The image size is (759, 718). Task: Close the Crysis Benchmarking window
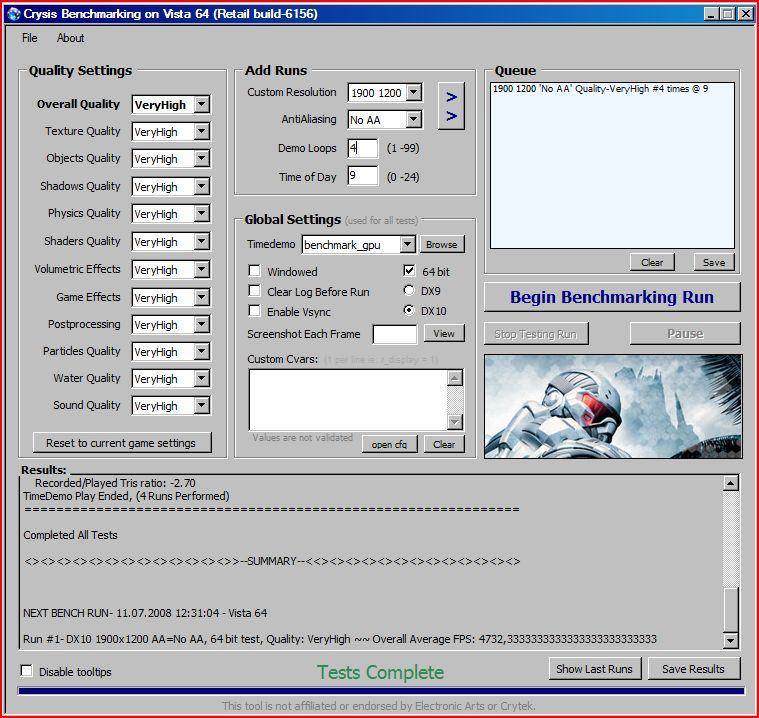click(745, 14)
